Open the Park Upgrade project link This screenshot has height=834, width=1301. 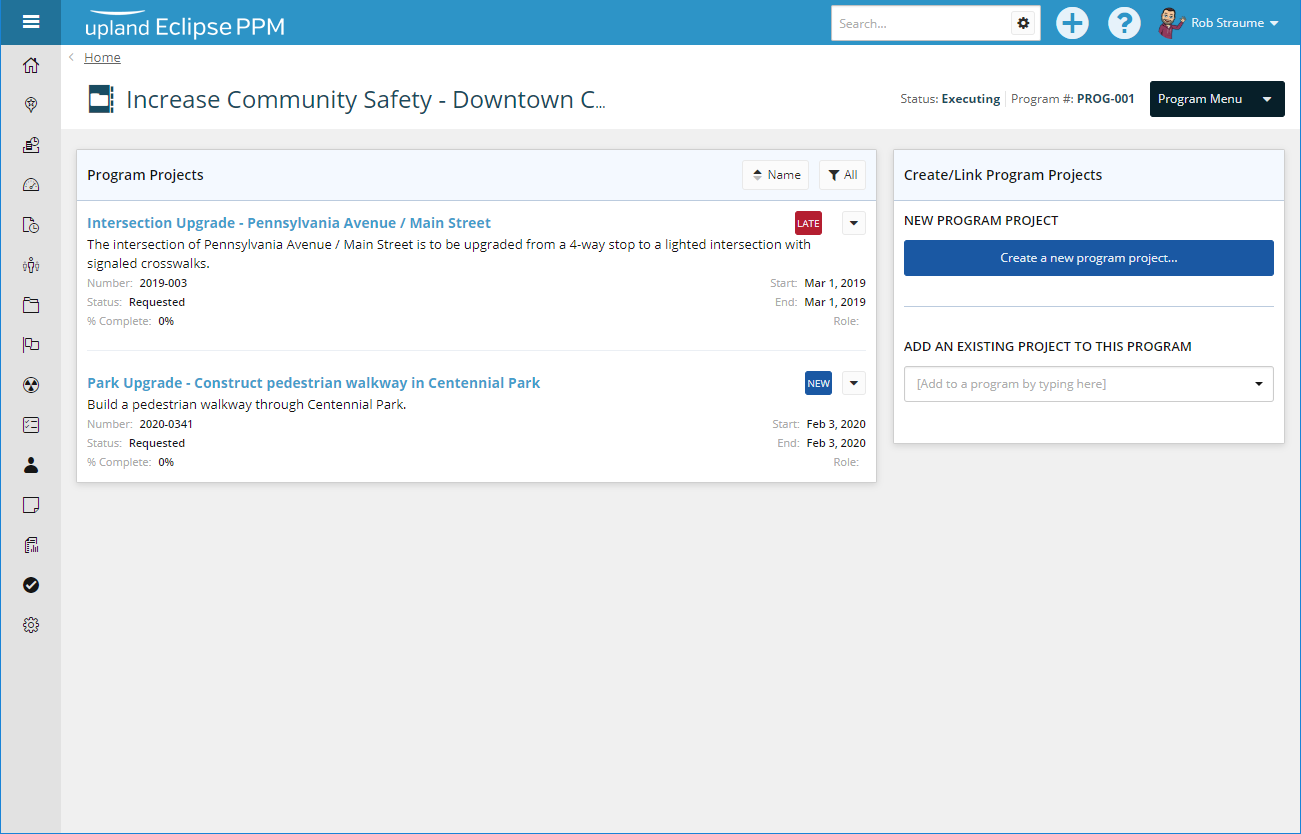(313, 383)
